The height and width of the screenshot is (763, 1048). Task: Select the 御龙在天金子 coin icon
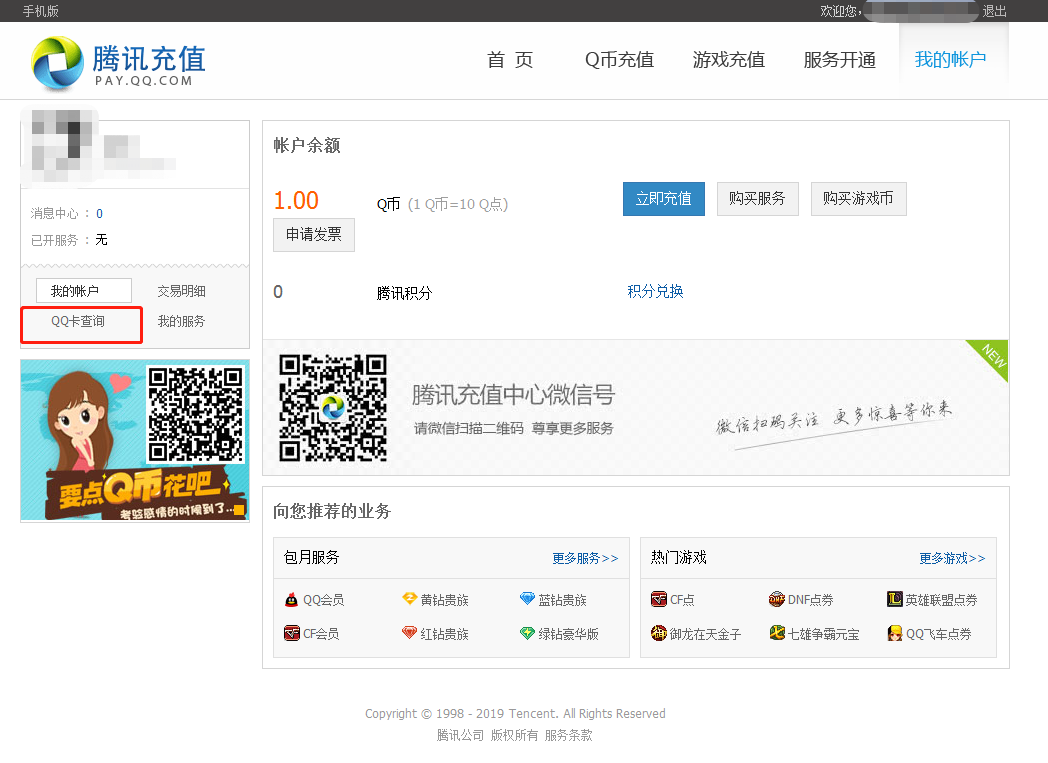660,633
